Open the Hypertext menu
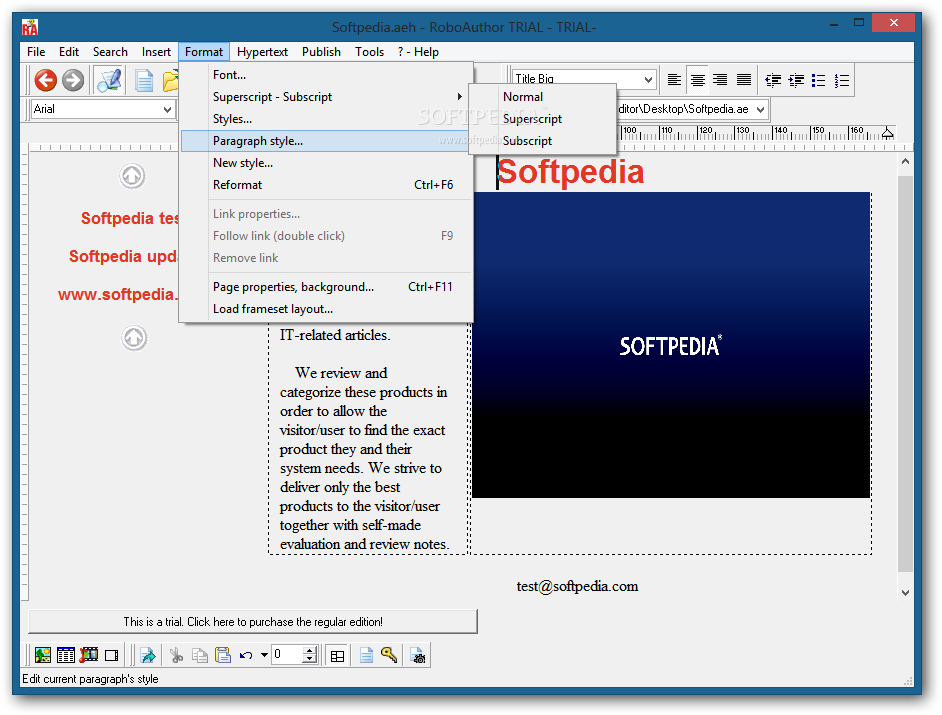 [263, 52]
